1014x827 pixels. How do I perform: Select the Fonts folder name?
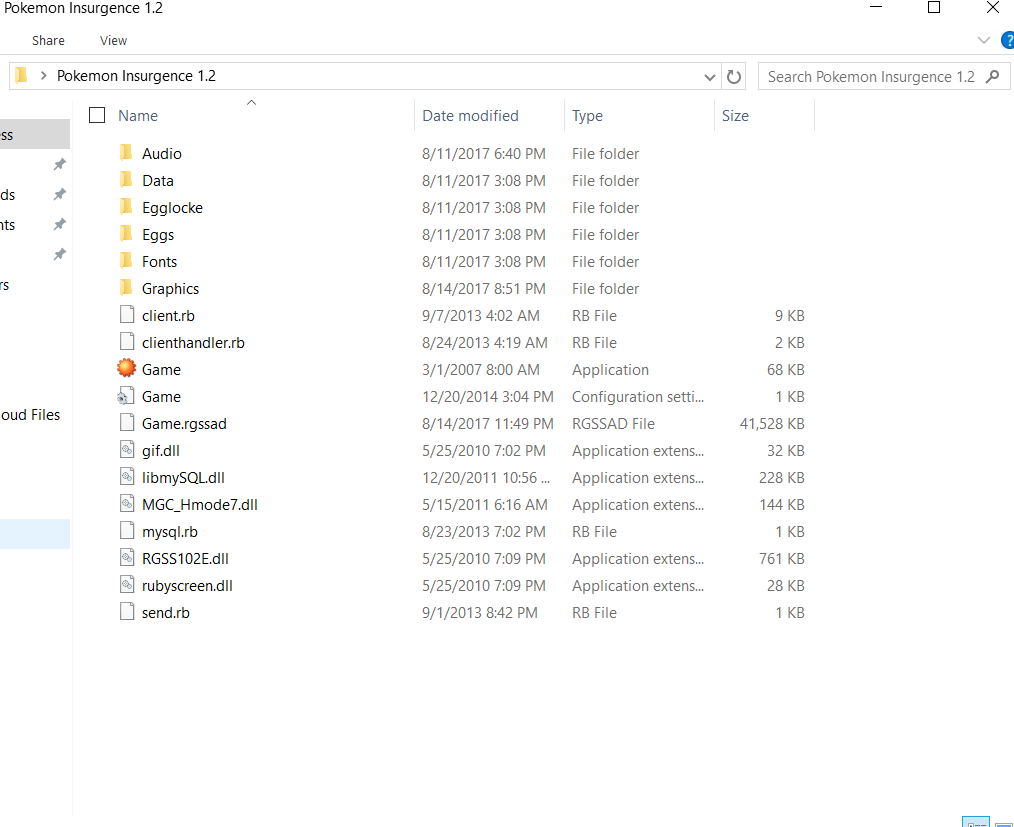click(159, 261)
